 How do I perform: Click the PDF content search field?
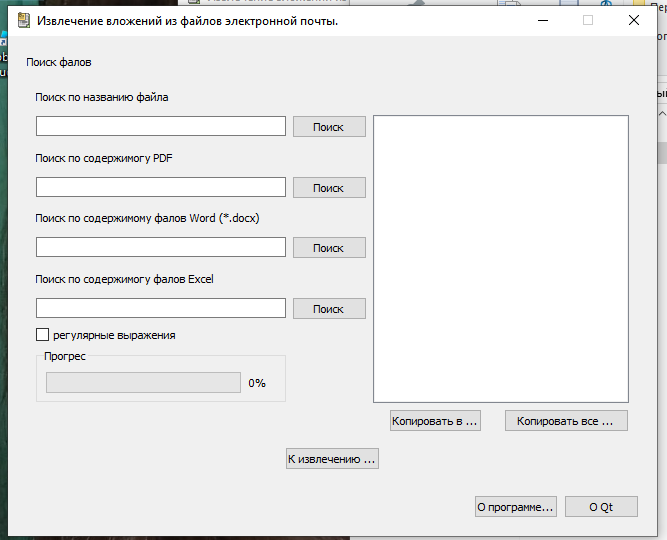coord(161,187)
